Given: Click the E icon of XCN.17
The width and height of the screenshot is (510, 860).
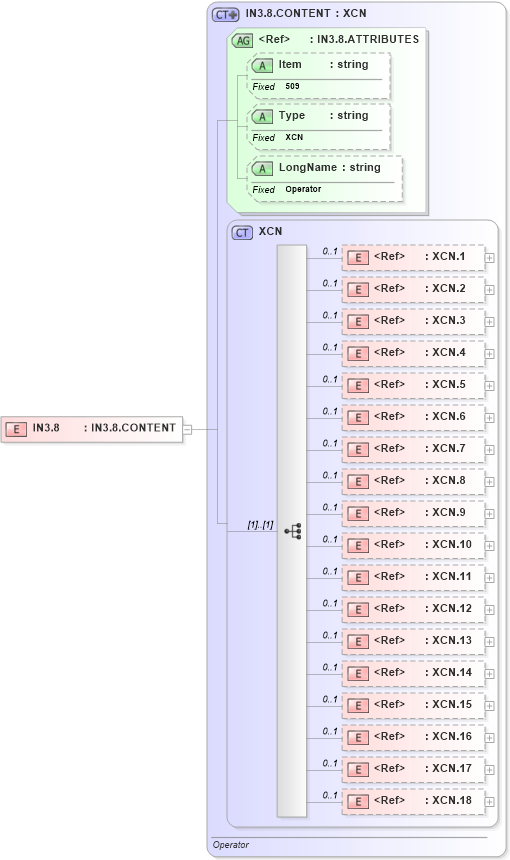Looking at the screenshot, I should point(358,769).
